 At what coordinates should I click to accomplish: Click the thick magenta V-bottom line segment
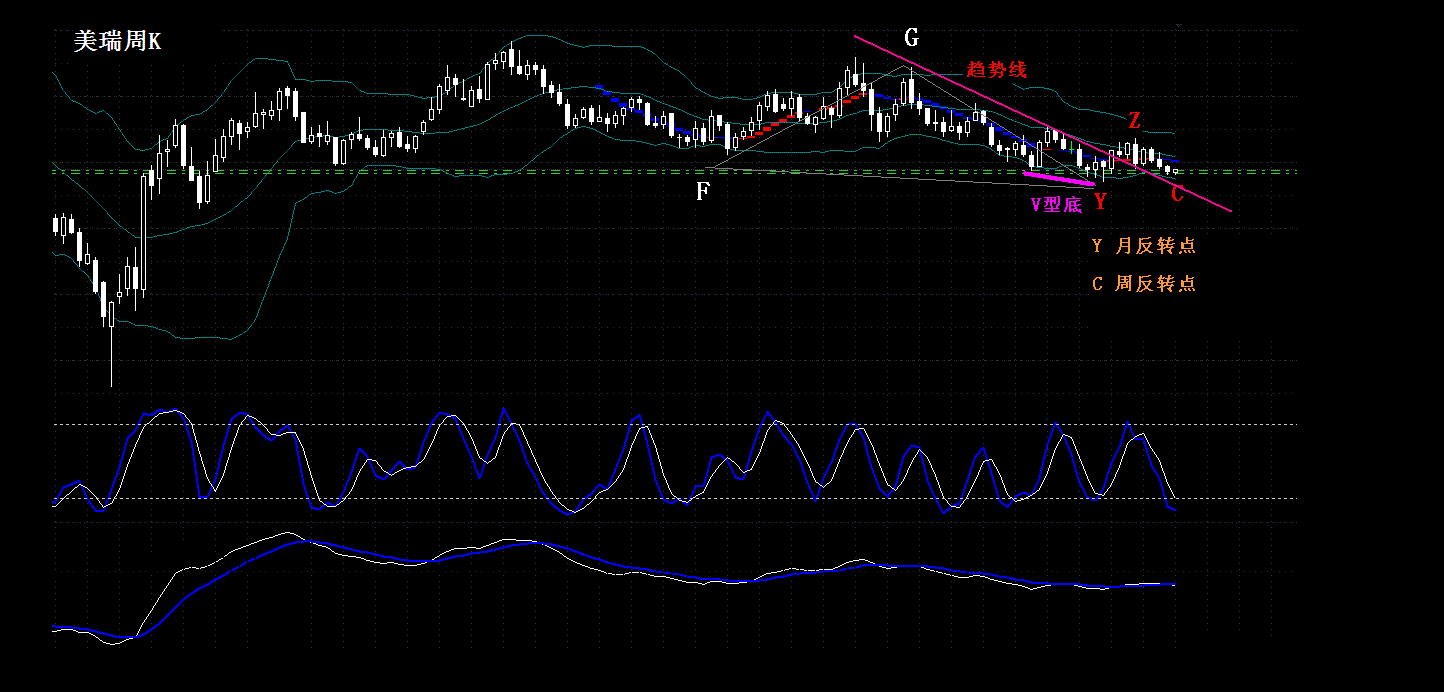coord(1060,178)
